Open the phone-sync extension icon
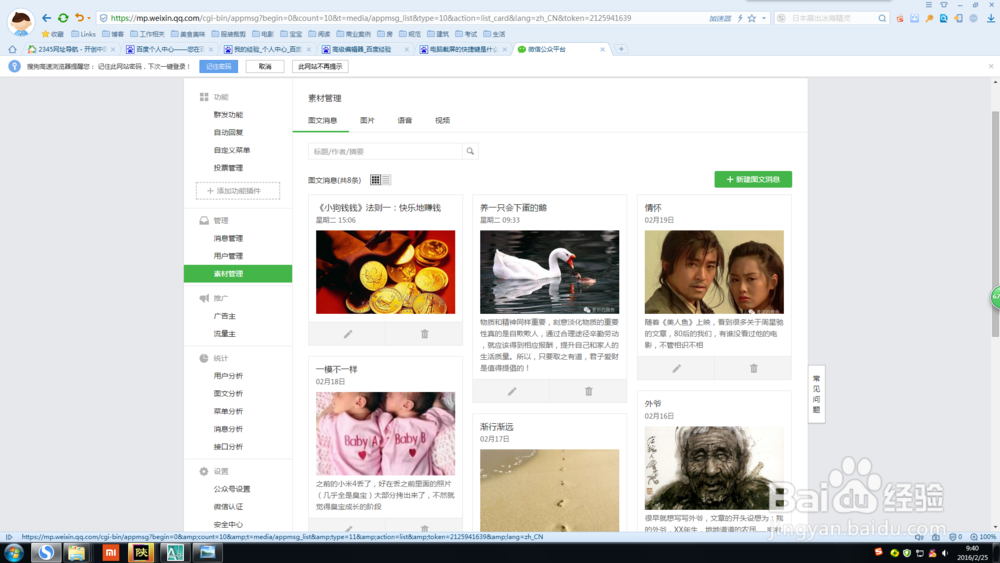This screenshot has width=1000, height=563. tap(959, 18)
